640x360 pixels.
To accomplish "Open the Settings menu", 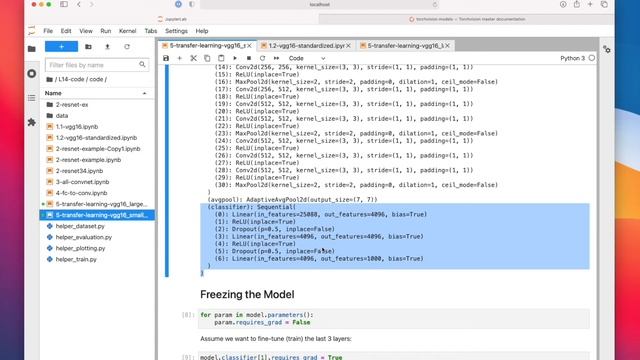I will click(x=176, y=31).
